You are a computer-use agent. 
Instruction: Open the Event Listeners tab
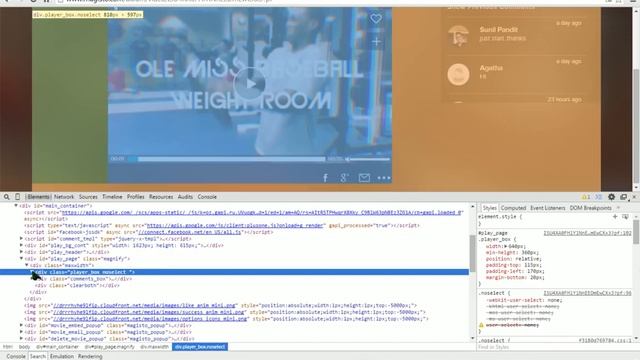[x=548, y=208]
